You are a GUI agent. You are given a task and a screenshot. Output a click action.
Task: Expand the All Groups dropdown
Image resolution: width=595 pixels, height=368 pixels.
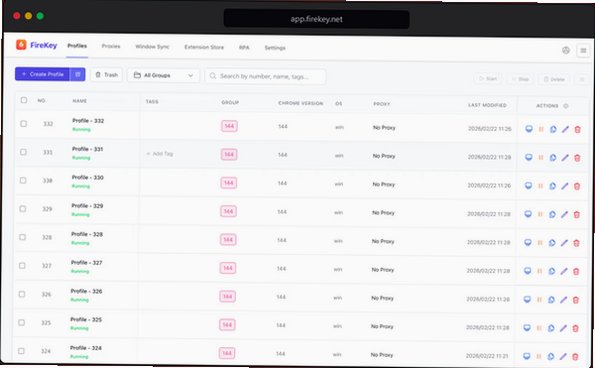tap(164, 75)
